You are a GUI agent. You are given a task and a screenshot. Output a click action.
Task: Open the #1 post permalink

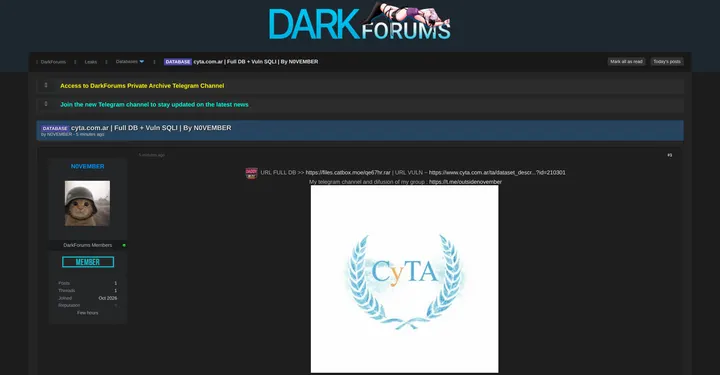[x=669, y=155]
